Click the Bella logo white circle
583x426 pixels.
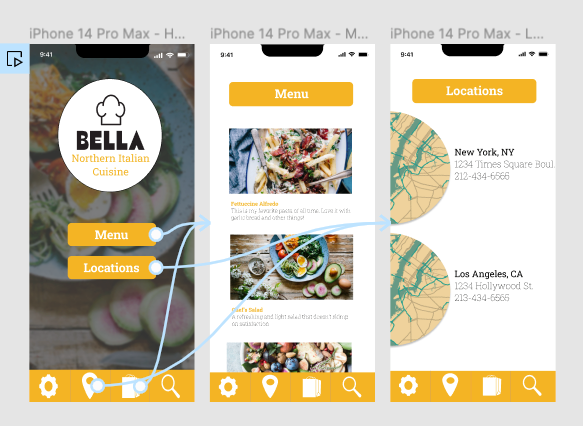(x=110, y=135)
